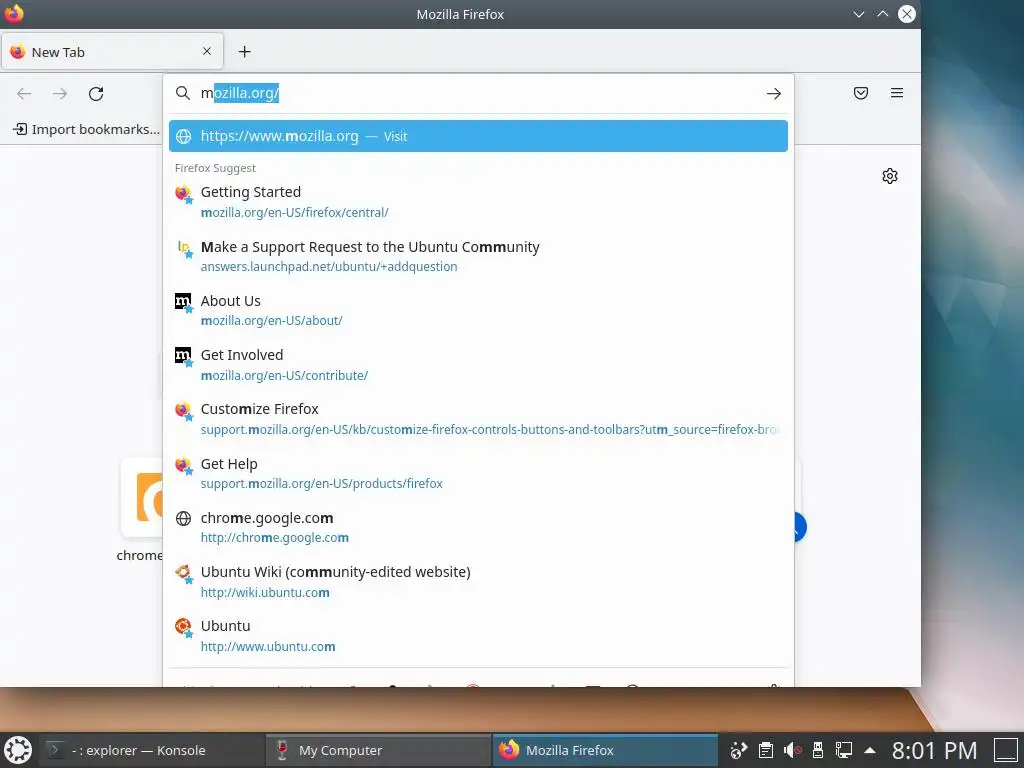Viewport: 1024px width, 768px height.
Task: Reload the current page
Action: point(96,93)
